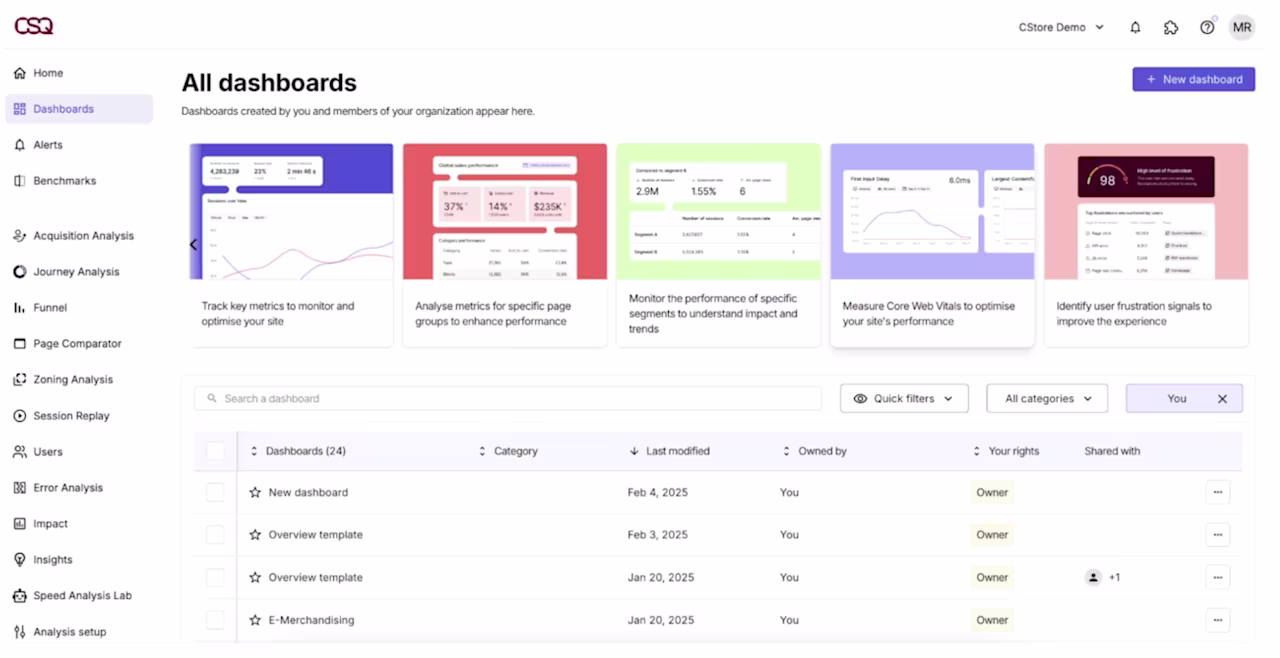Focus the Search a dashboard field

point(508,398)
